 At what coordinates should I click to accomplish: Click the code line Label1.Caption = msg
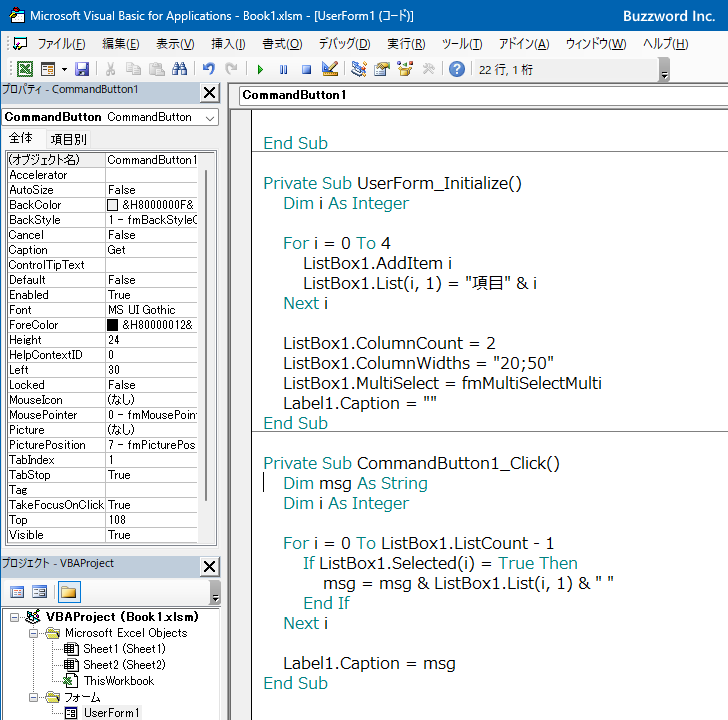tap(369, 663)
